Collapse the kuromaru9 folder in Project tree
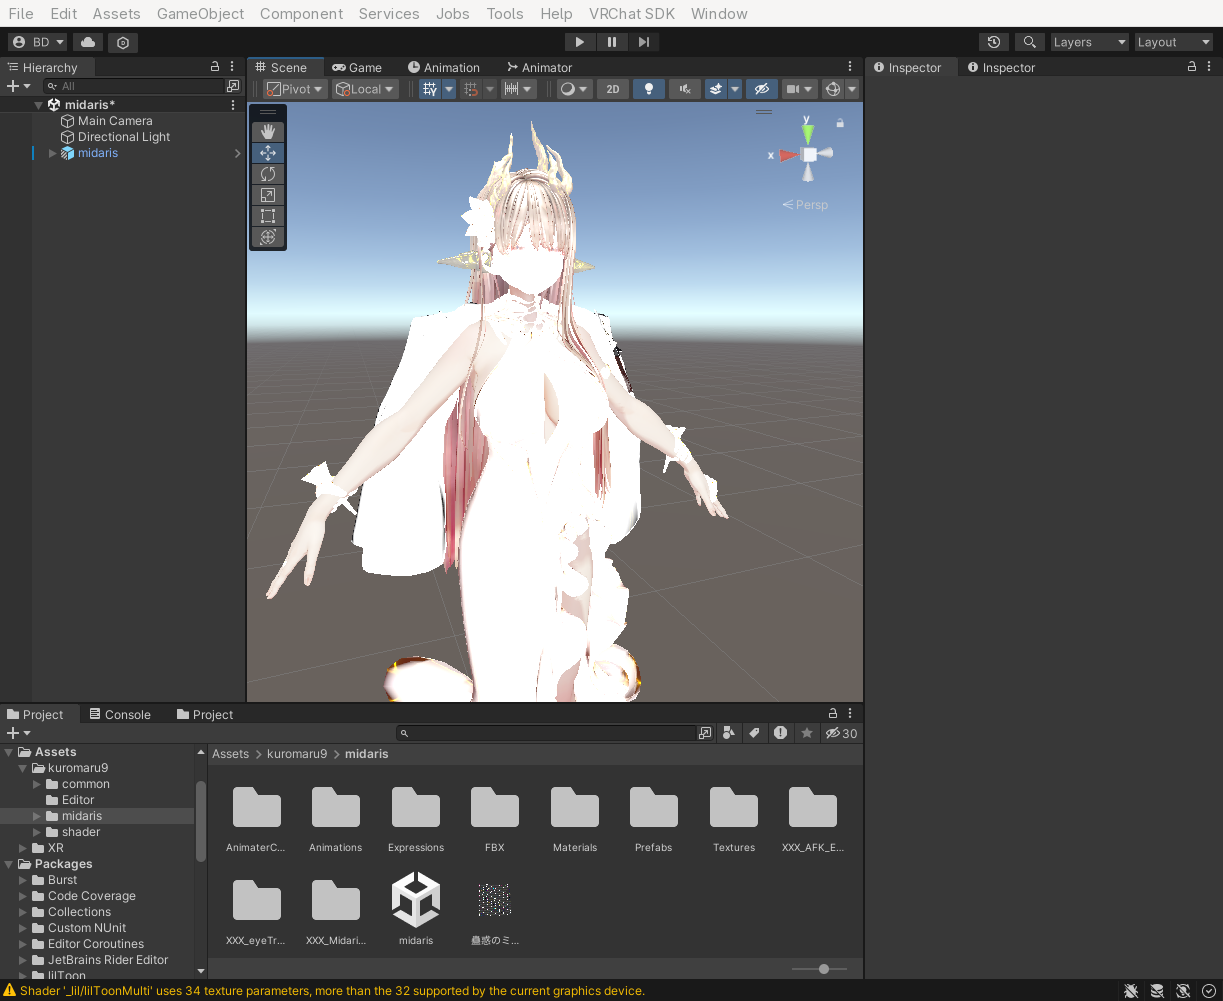The width and height of the screenshot is (1223, 1001). pyautogui.click(x=23, y=768)
